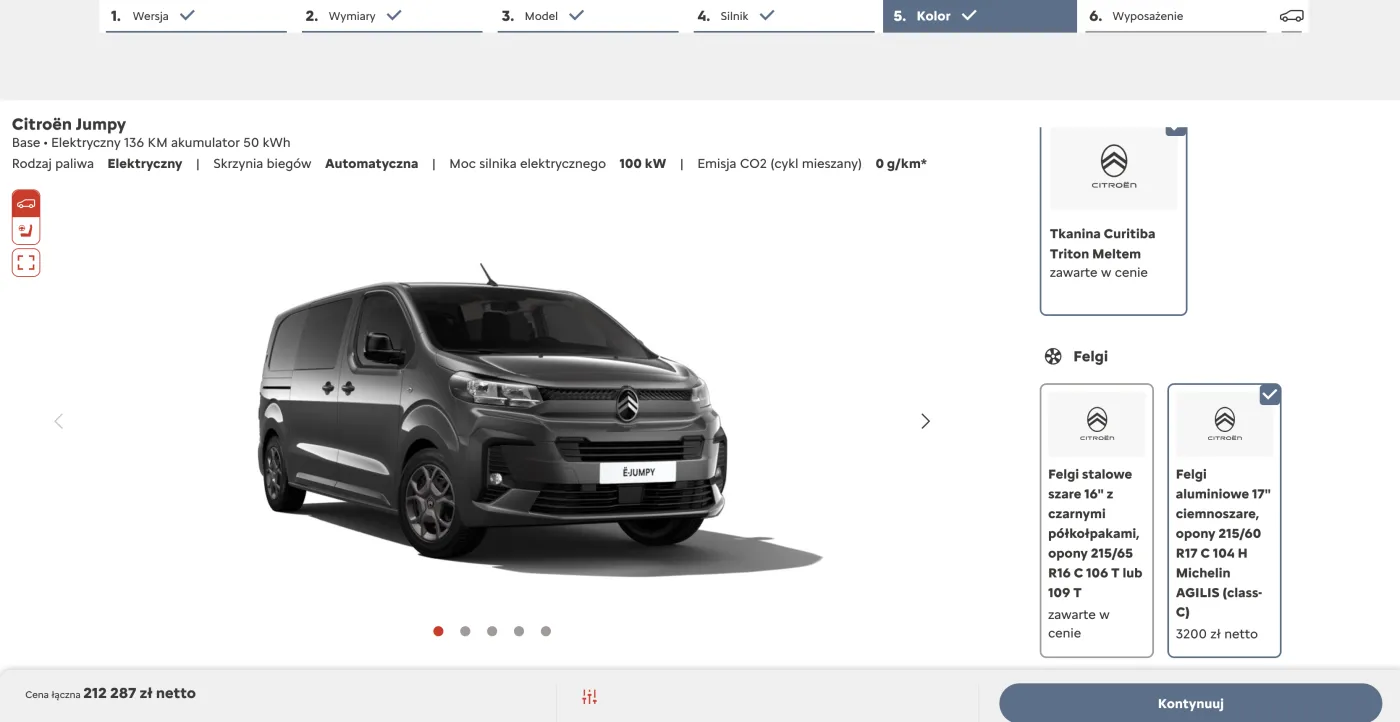Go to step 4 Silnik
The width and height of the screenshot is (1400, 722).
(x=784, y=16)
